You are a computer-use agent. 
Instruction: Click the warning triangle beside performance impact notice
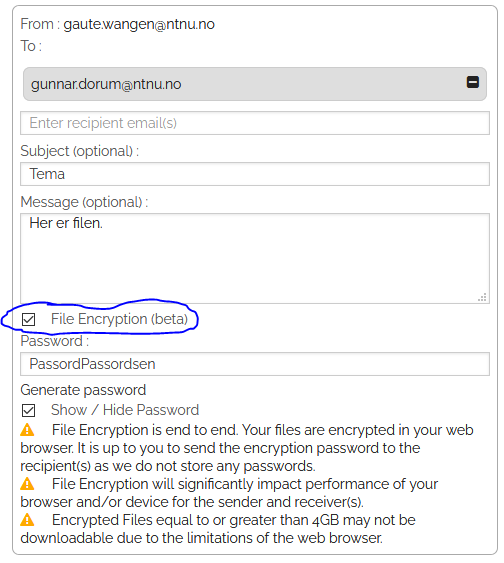click(x=27, y=484)
